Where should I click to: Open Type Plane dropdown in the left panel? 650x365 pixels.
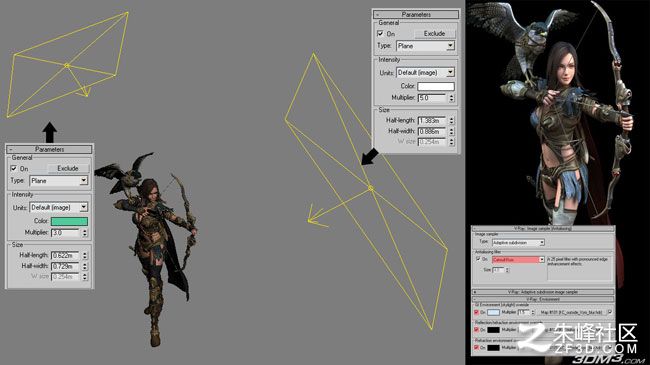[59, 181]
